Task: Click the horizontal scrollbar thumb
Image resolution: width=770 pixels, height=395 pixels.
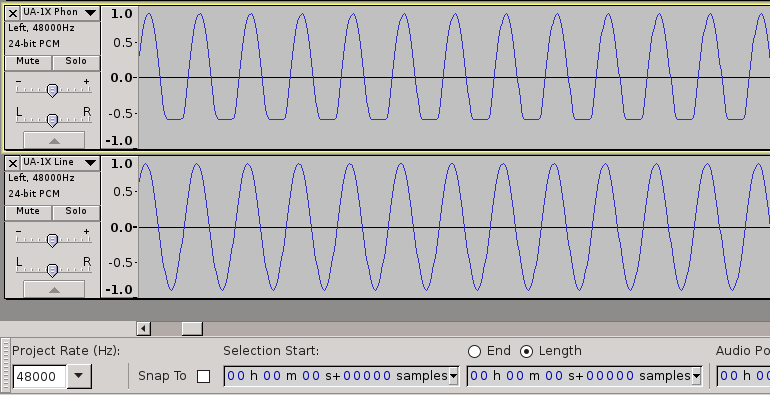Action: pos(192,328)
